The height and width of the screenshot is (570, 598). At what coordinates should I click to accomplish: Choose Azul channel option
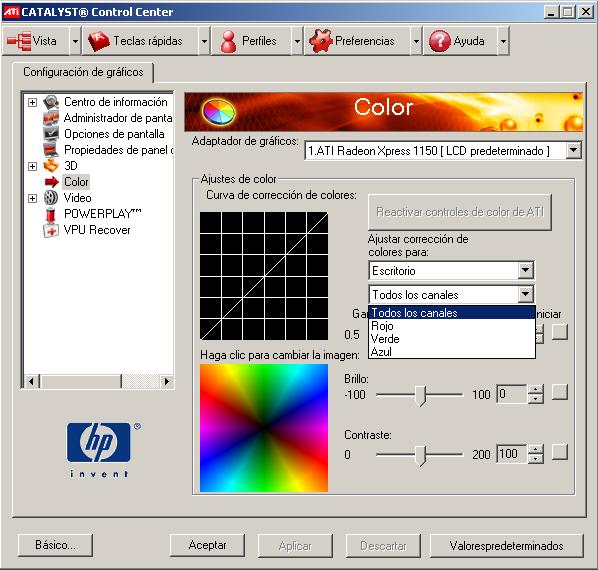[452, 352]
